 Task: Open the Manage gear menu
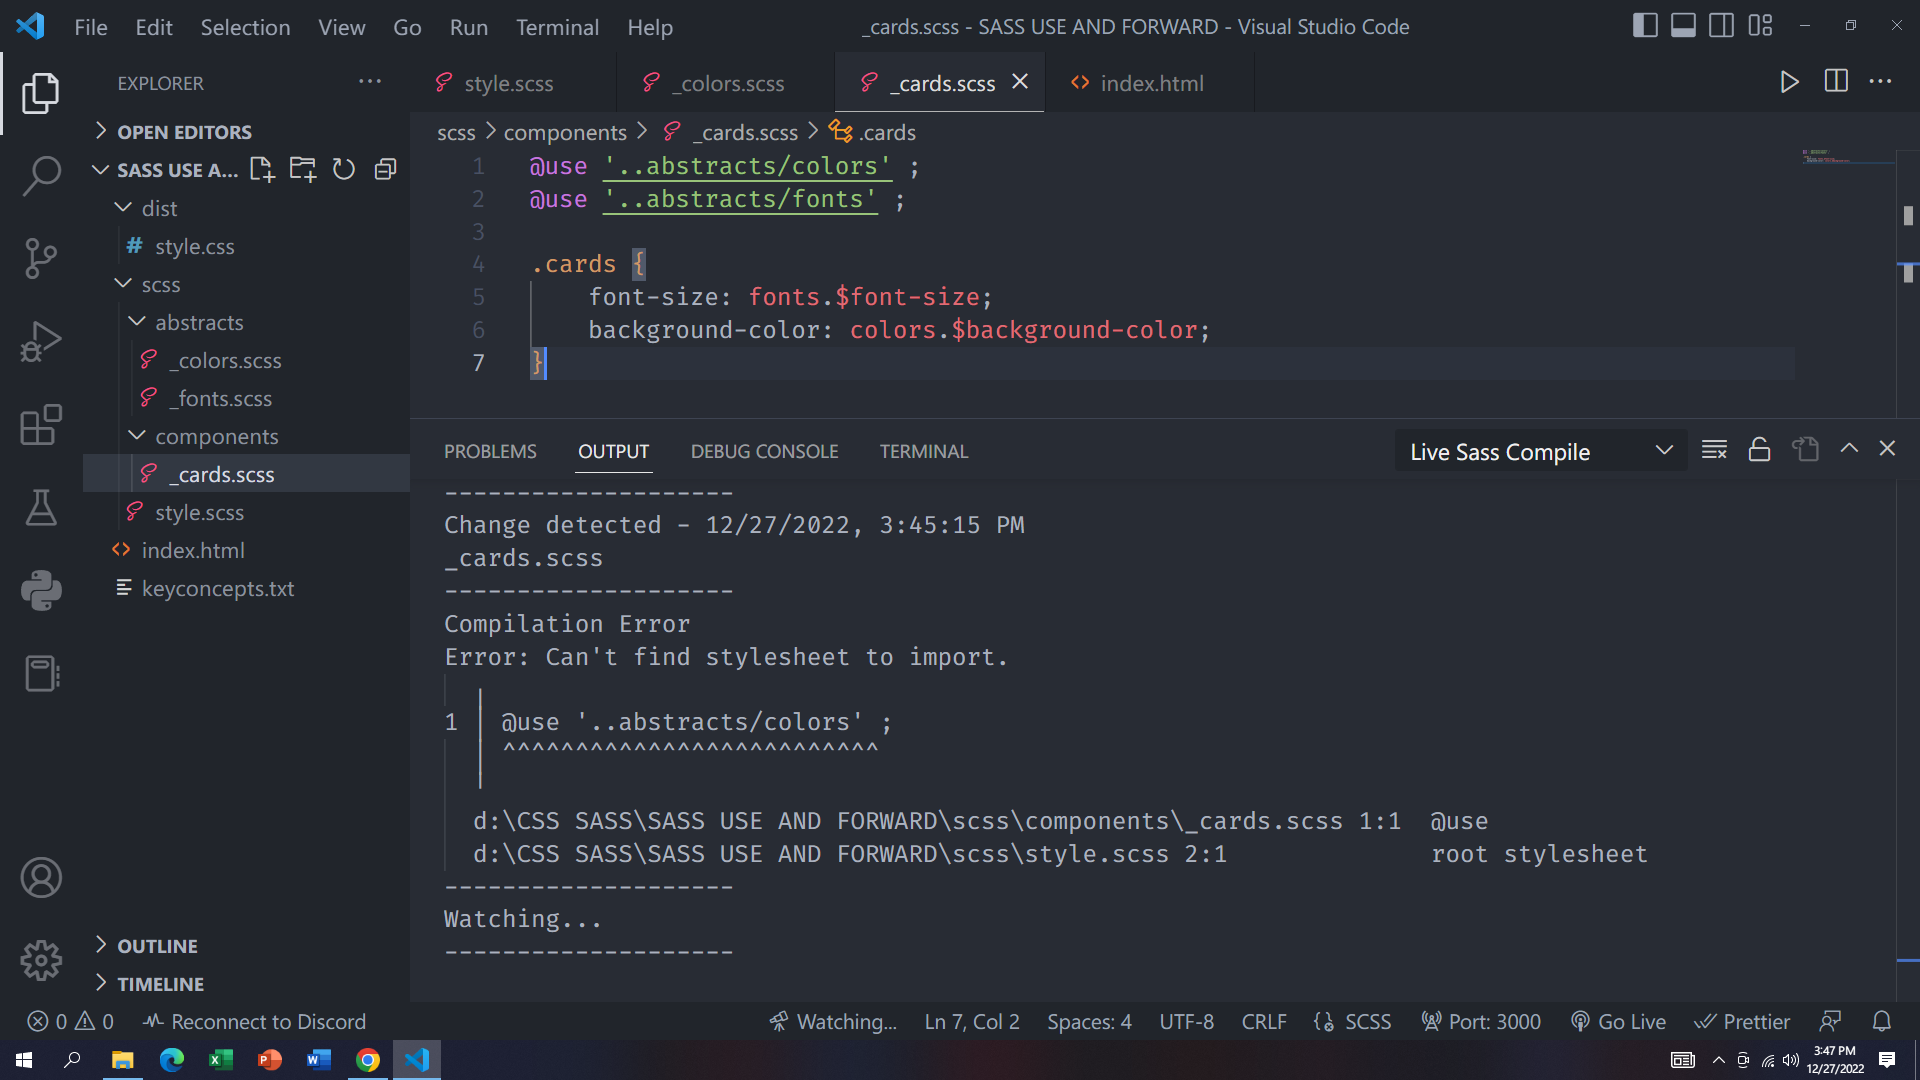[x=41, y=961]
